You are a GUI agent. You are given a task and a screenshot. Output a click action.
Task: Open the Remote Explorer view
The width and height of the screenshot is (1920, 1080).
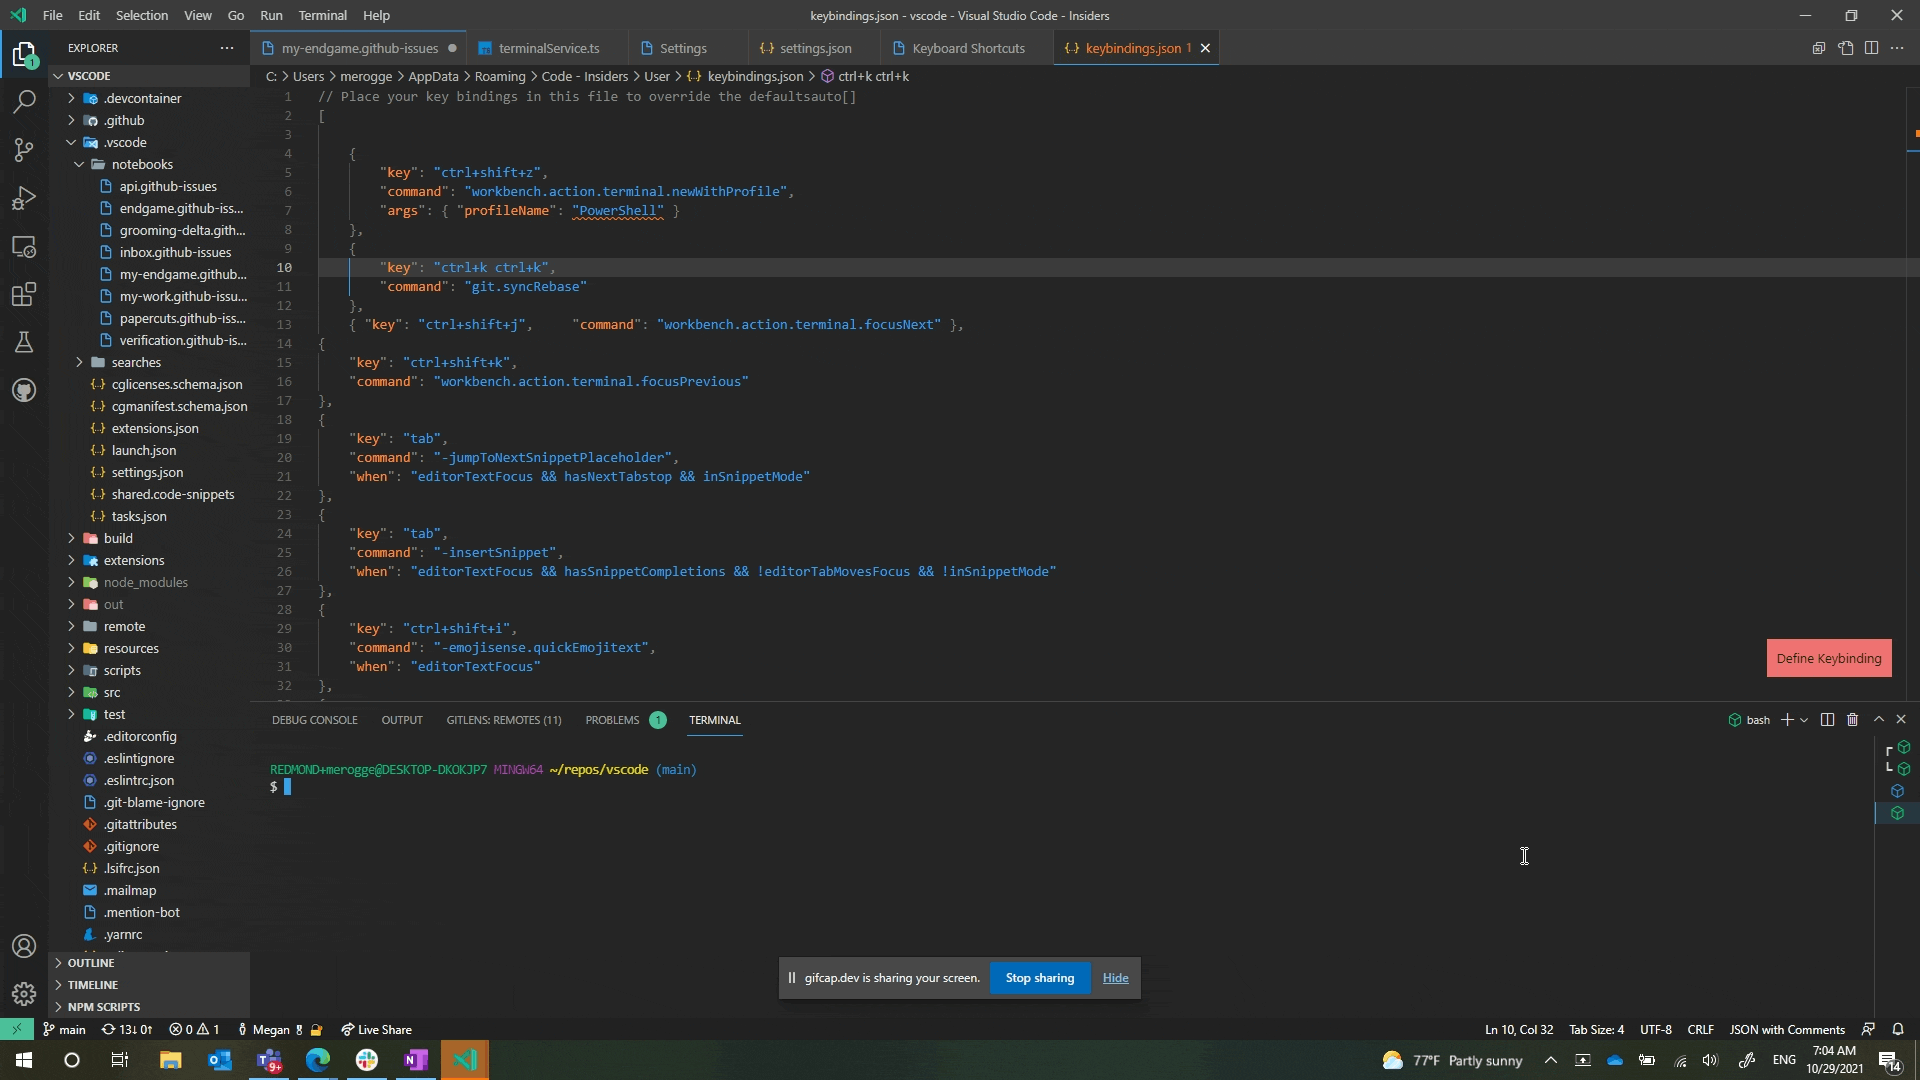click(x=24, y=247)
